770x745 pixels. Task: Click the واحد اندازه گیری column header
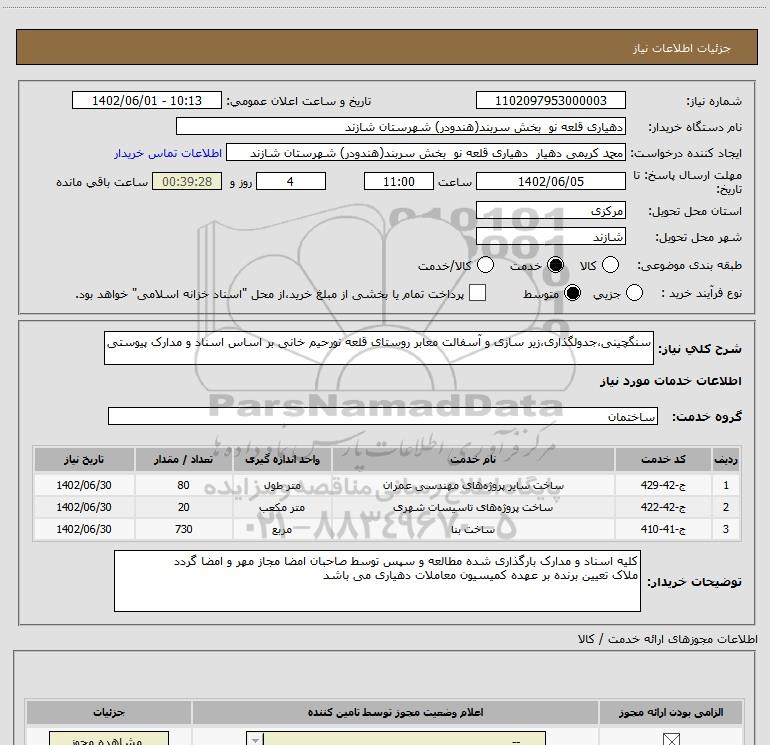point(282,460)
